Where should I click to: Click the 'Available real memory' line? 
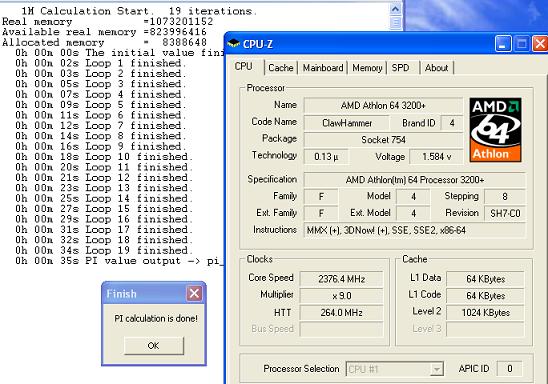click(x=104, y=32)
